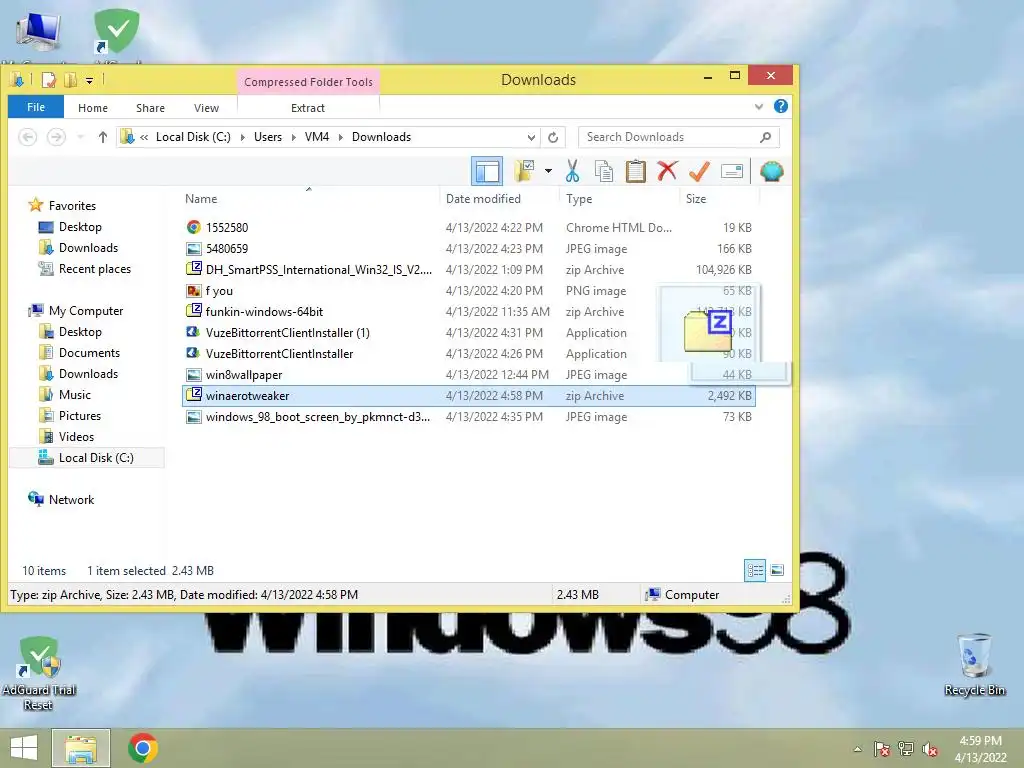Image resolution: width=1024 pixels, height=768 pixels.
Task: Select the DH_SmartPSS_International zip archive
Action: point(469,270)
